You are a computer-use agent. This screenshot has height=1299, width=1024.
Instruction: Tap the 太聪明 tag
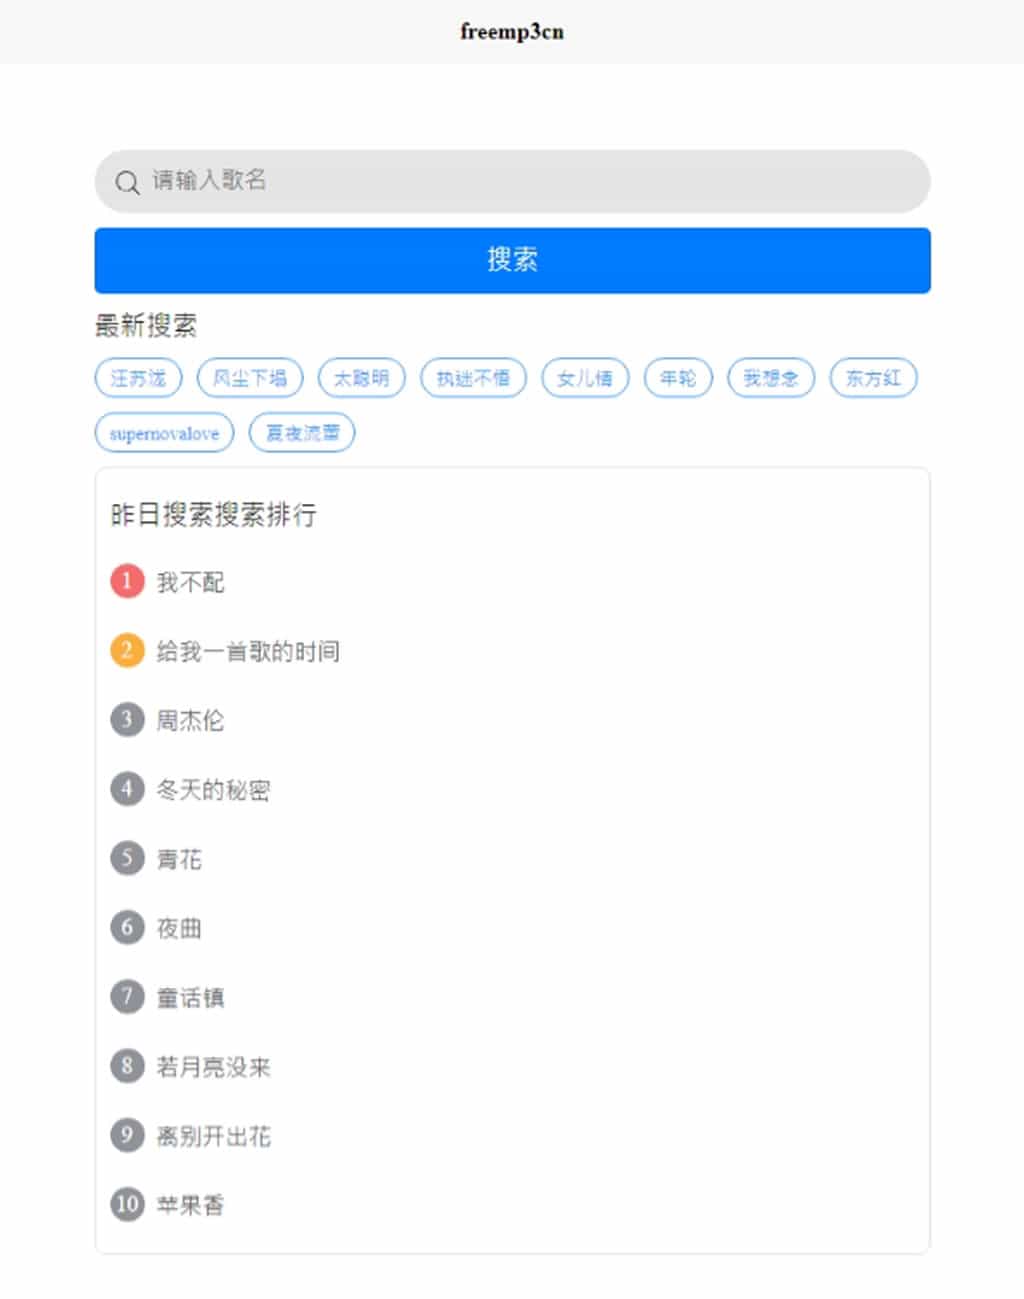[x=361, y=378]
